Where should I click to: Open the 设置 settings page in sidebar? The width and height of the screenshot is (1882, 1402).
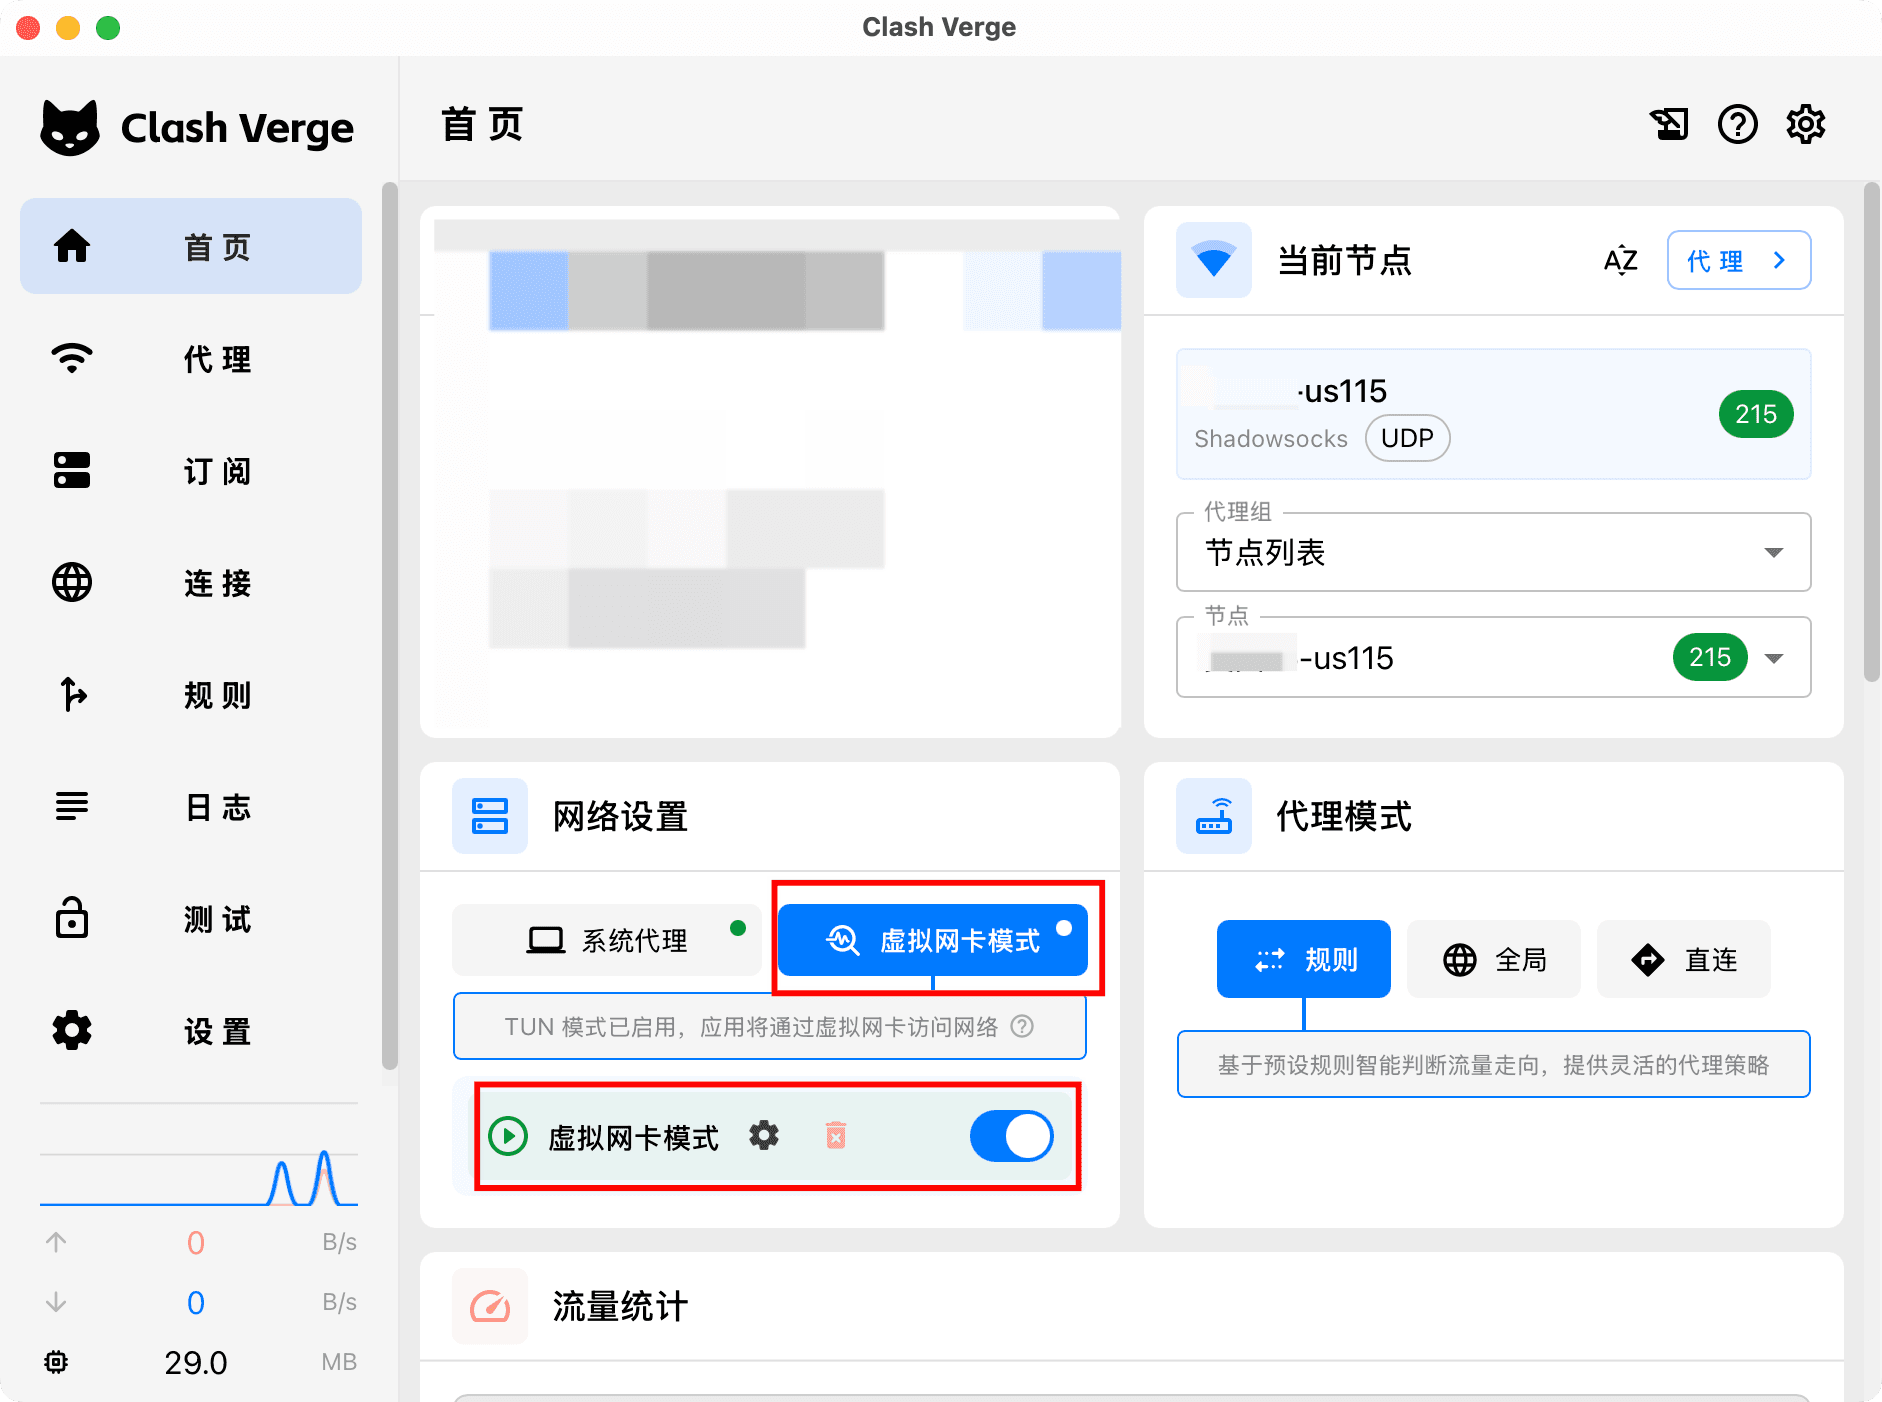pyautogui.click(x=191, y=1030)
